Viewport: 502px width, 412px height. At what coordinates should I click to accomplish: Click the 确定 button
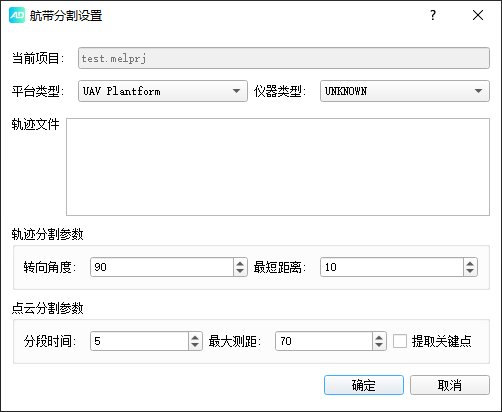click(x=364, y=385)
